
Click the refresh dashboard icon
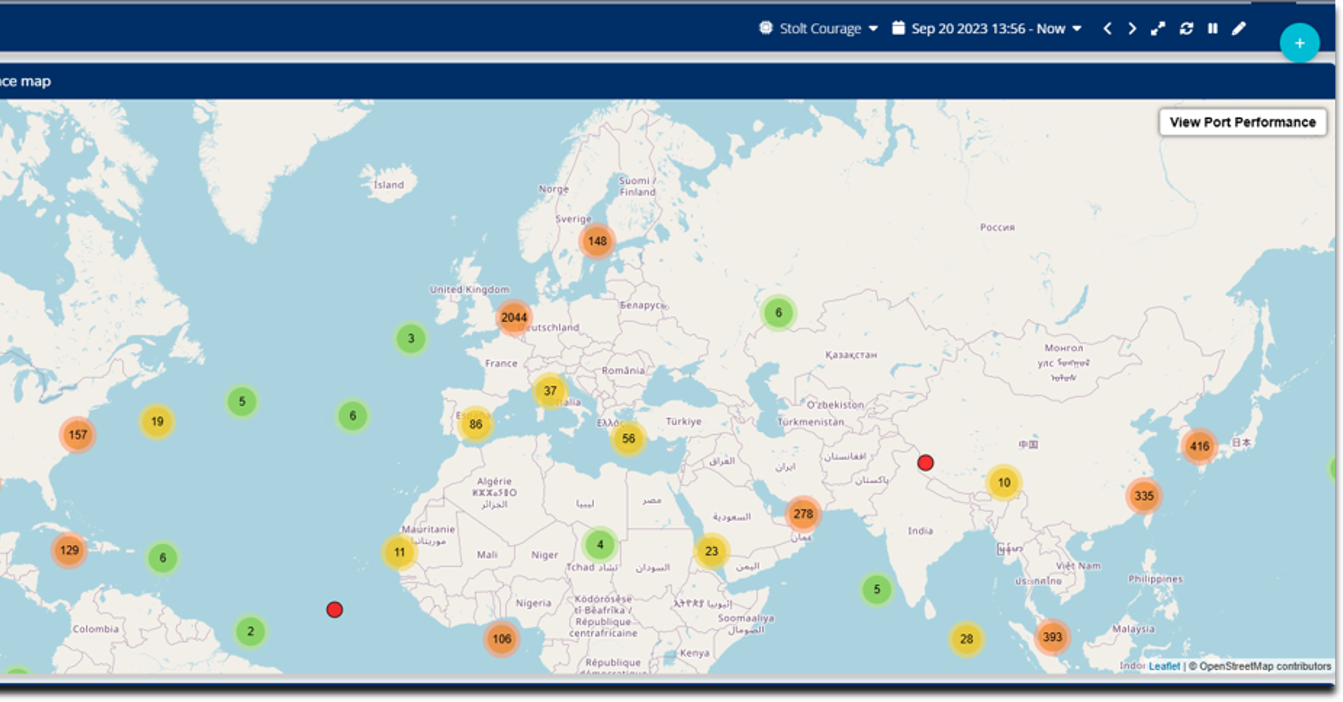click(x=1186, y=29)
